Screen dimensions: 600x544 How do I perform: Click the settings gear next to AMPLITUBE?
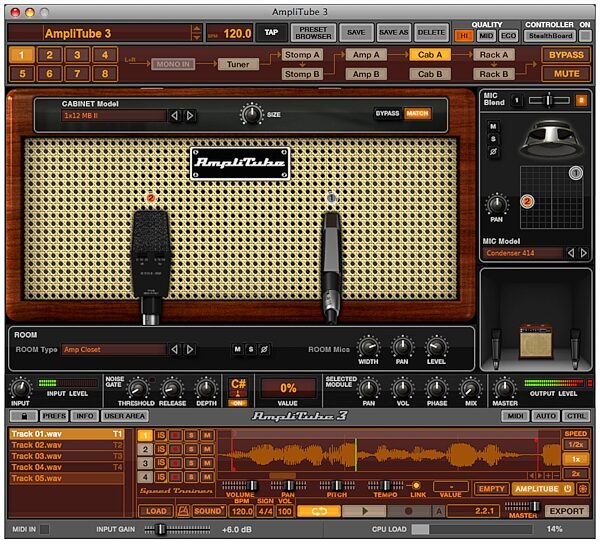click(x=583, y=489)
